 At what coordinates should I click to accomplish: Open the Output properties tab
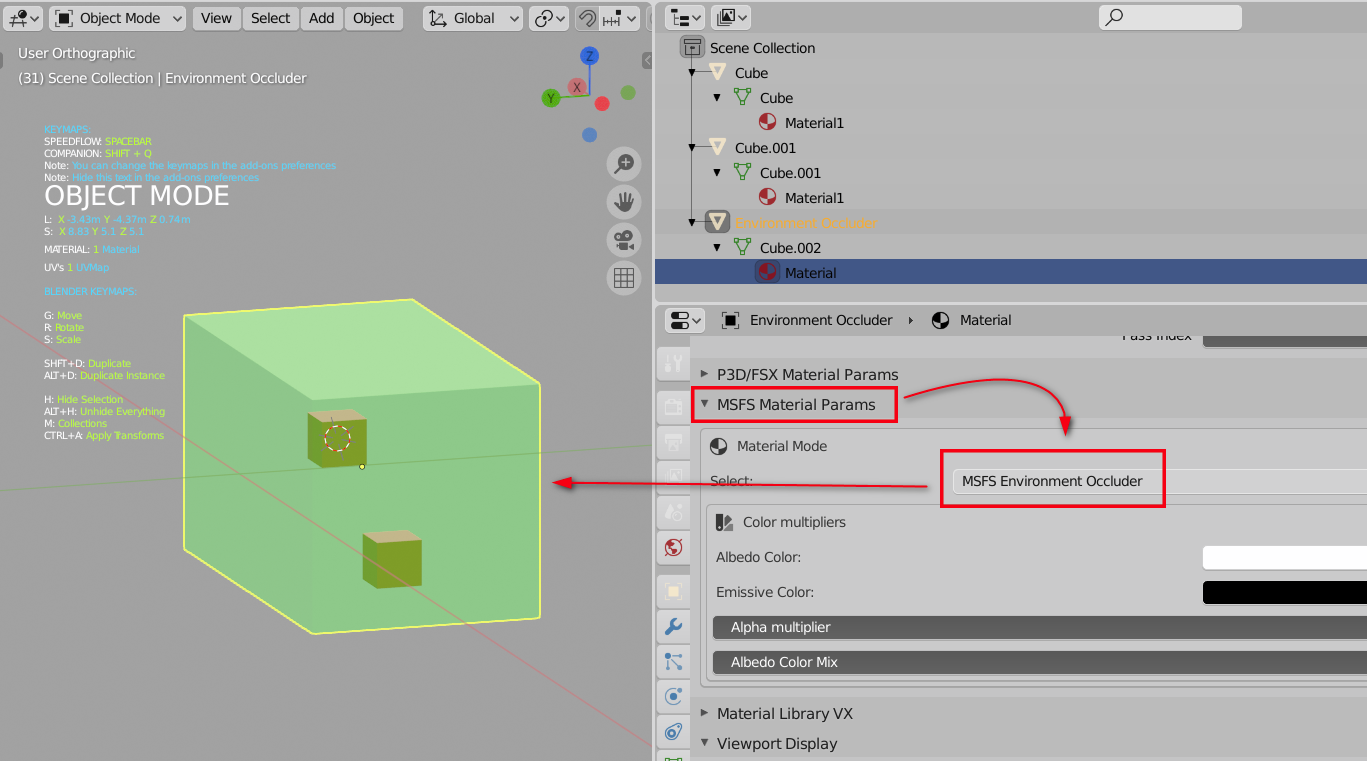point(674,442)
